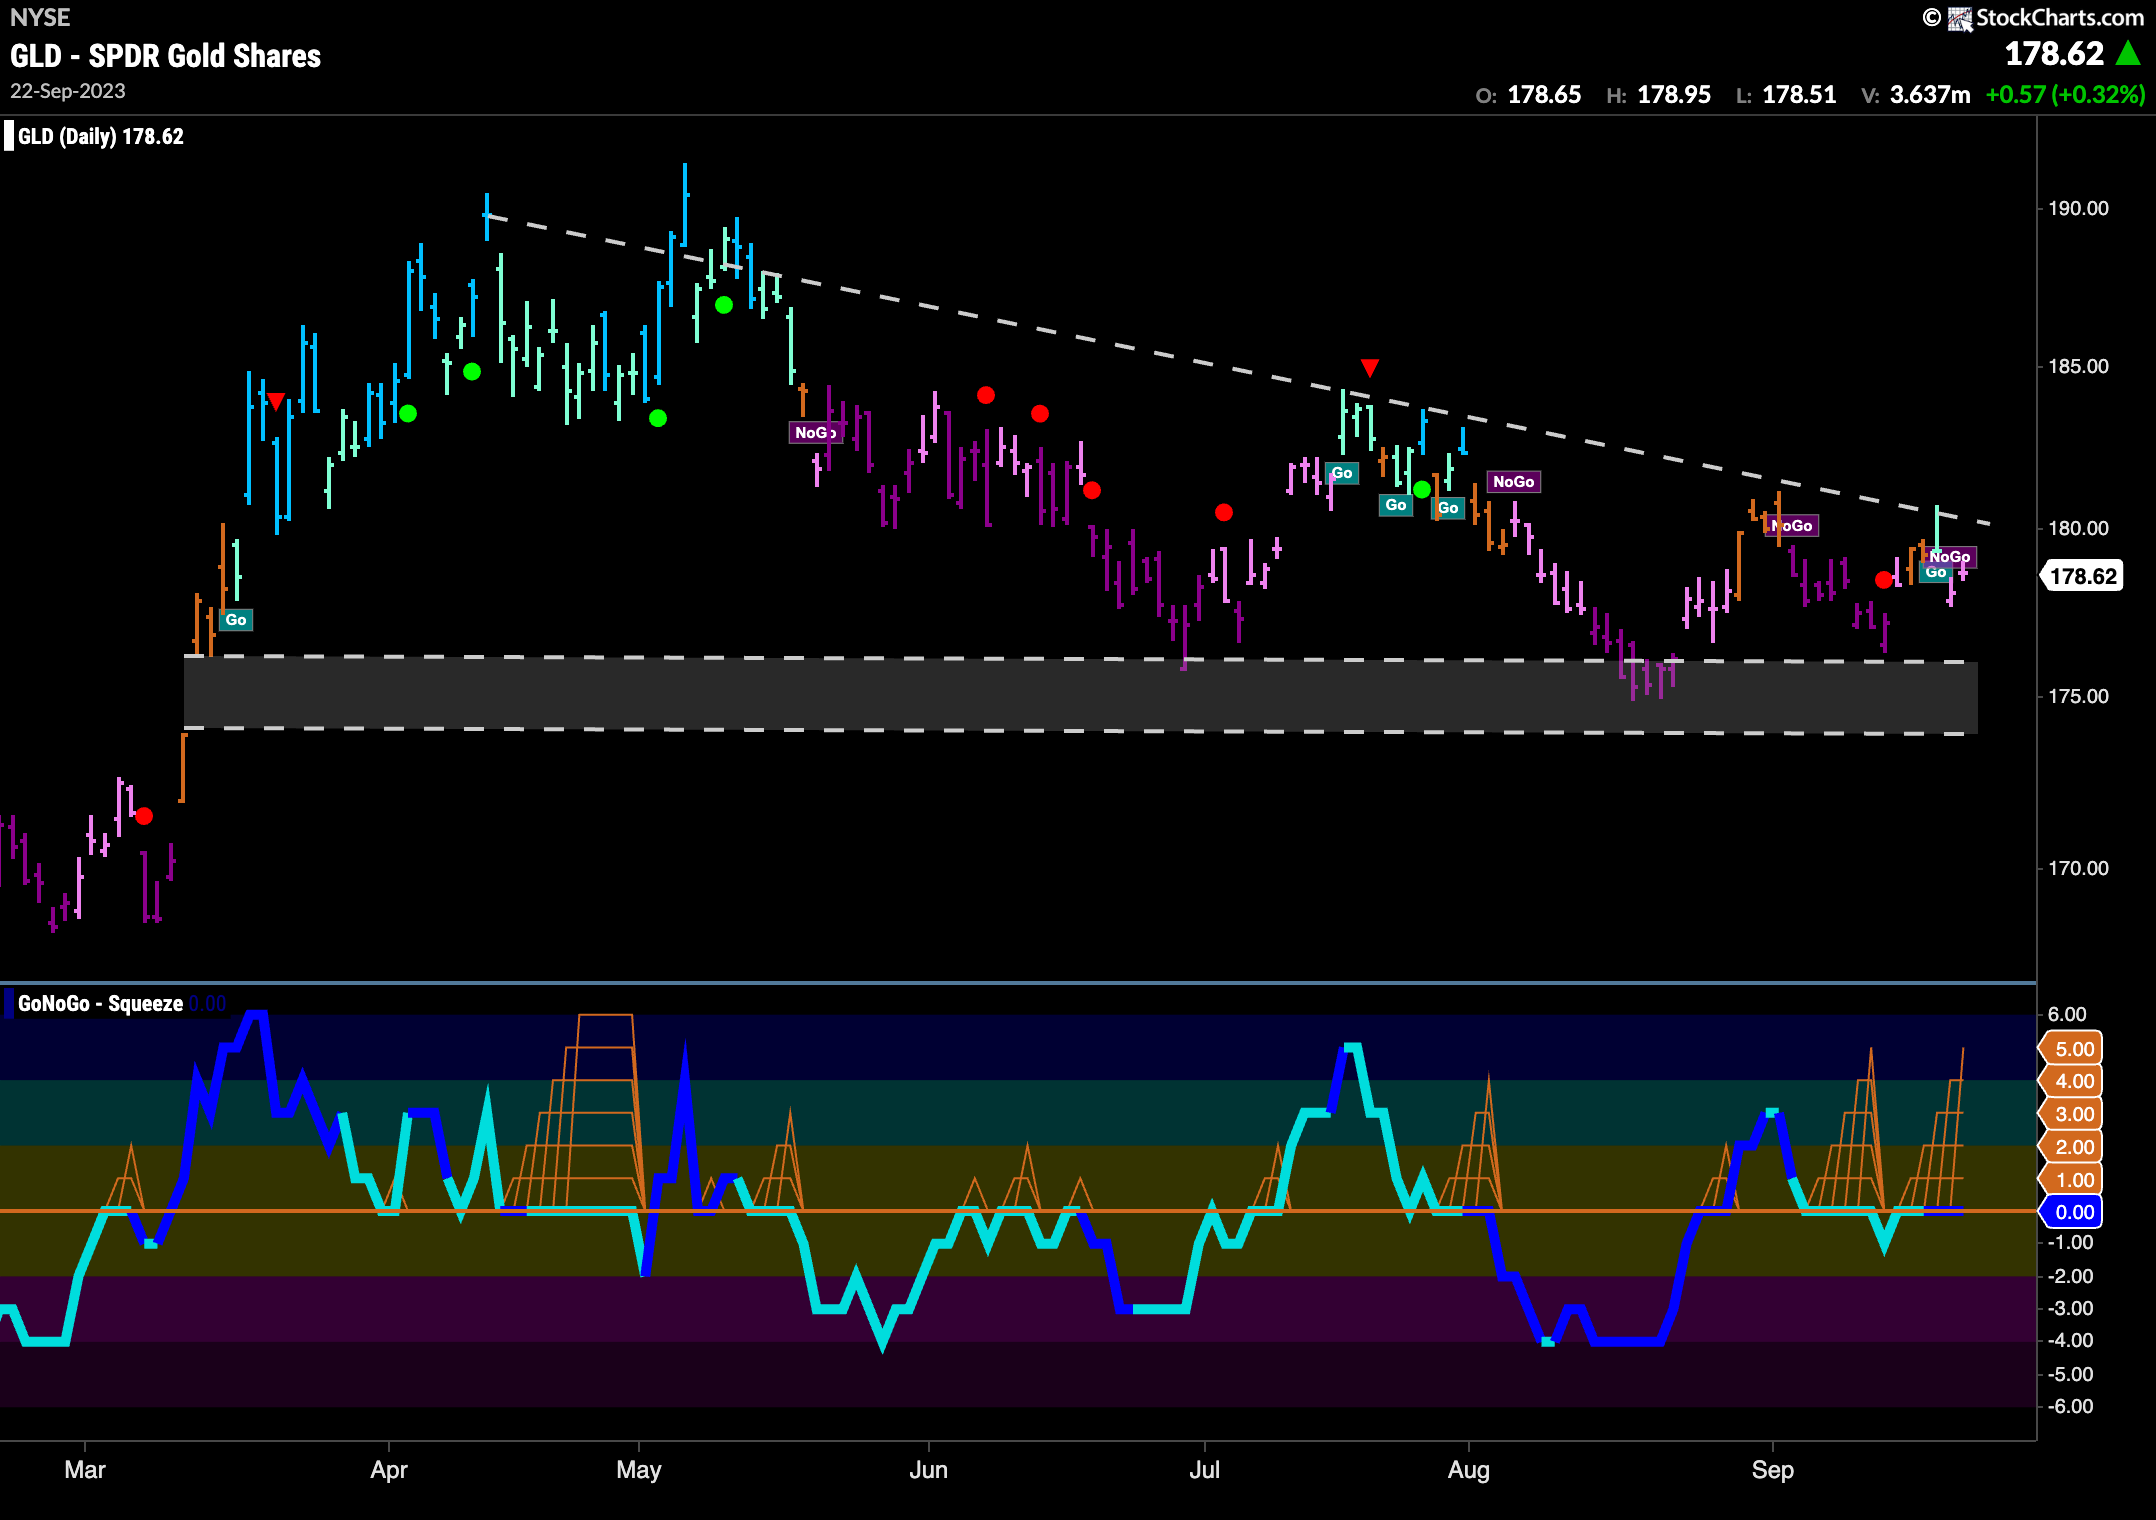The width and height of the screenshot is (2156, 1520).
Task: Click the low value 178.51
Action: click(1799, 95)
